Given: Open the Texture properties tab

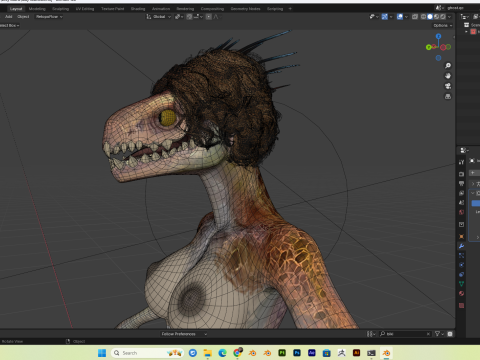Looking at the screenshot, I should point(461,305).
